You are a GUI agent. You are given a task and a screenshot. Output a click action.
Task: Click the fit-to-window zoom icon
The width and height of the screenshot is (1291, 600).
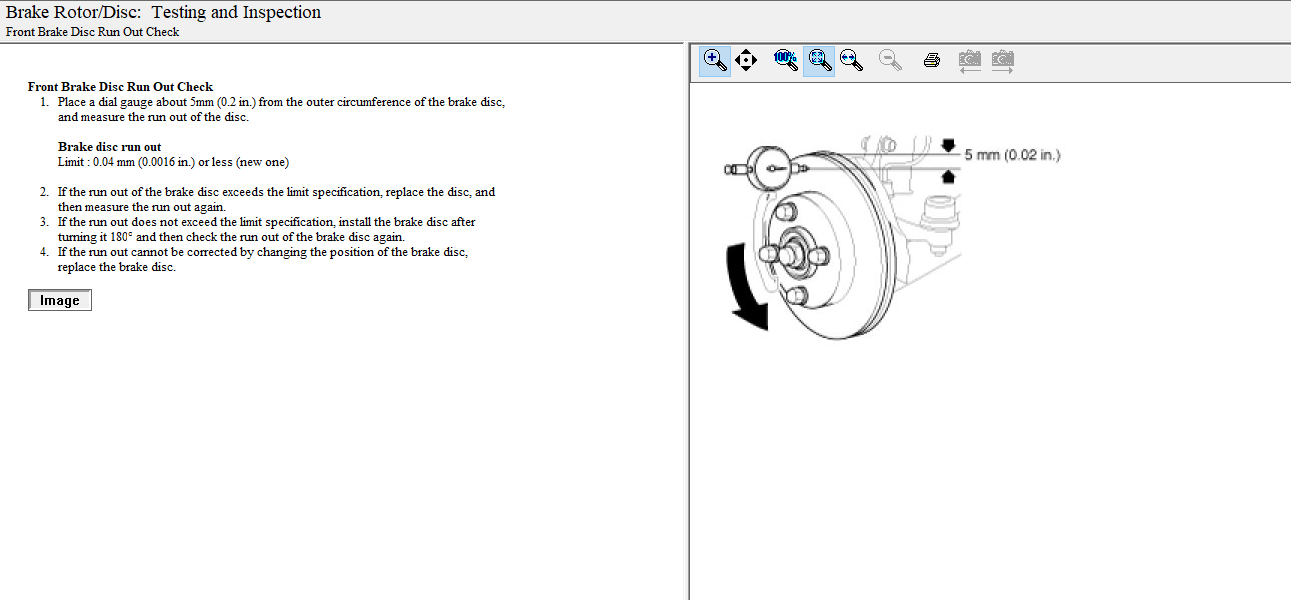819,61
